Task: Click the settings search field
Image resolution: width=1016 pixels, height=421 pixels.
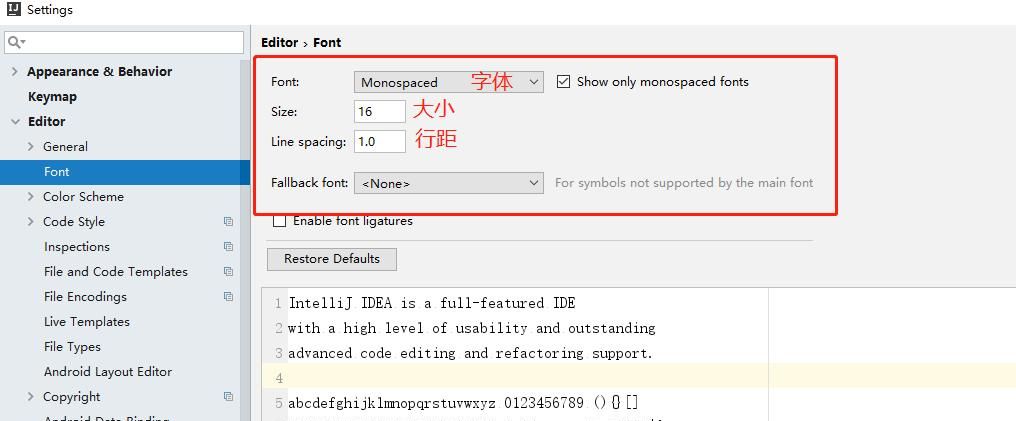Action: 124,42
